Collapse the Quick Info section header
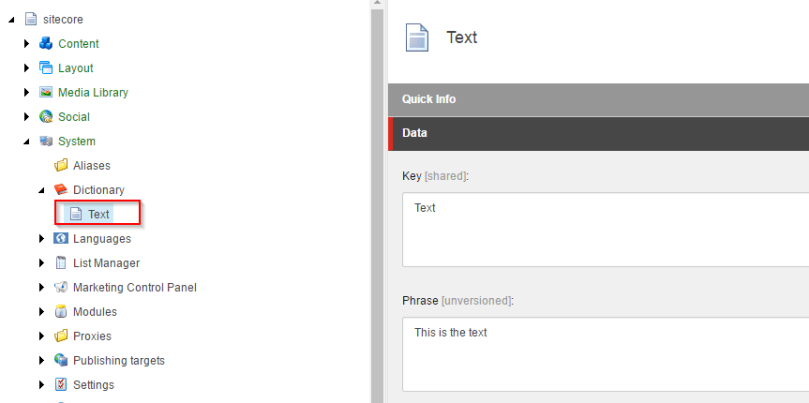Image resolution: width=809 pixels, height=403 pixels. tap(598, 99)
